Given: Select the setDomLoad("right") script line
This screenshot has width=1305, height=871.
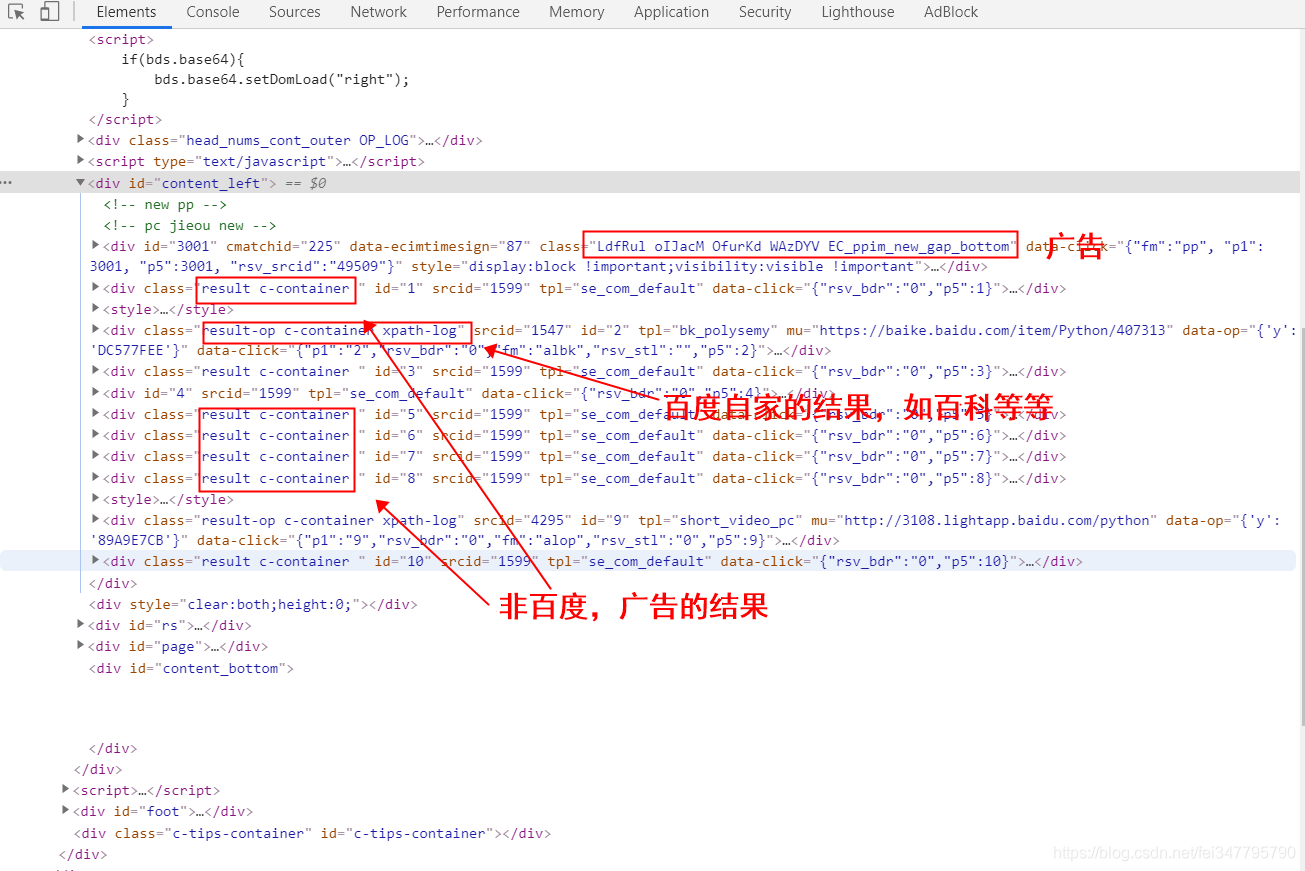Looking at the screenshot, I should (282, 79).
